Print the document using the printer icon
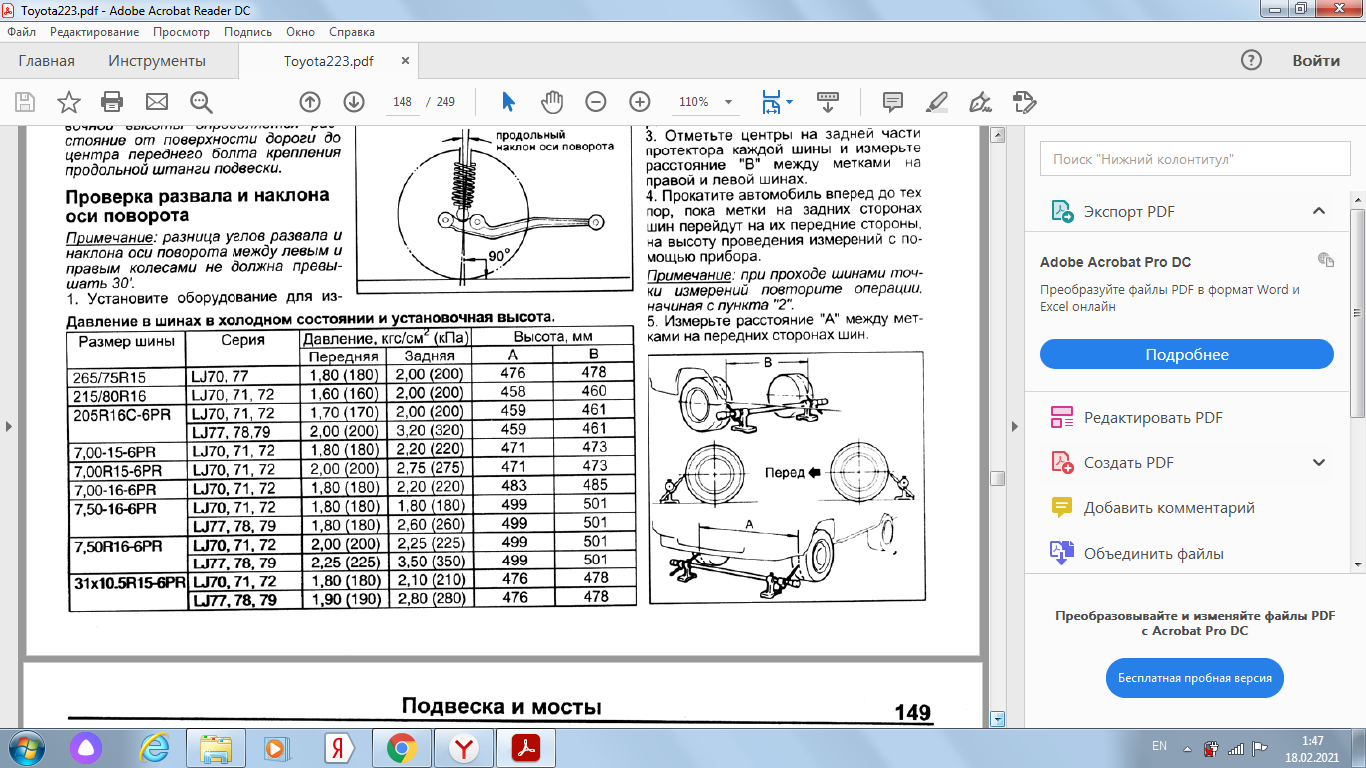The width and height of the screenshot is (1366, 768). point(112,102)
